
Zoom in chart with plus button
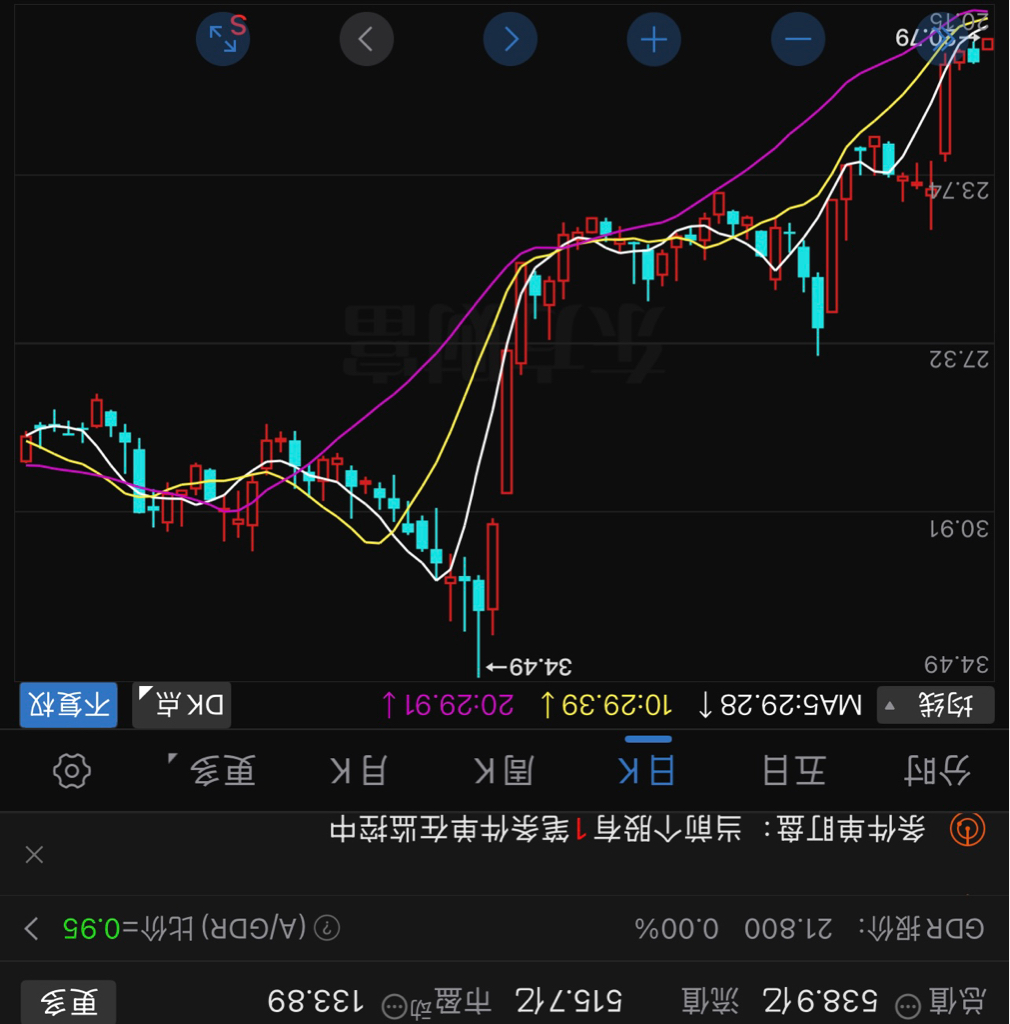(x=654, y=39)
